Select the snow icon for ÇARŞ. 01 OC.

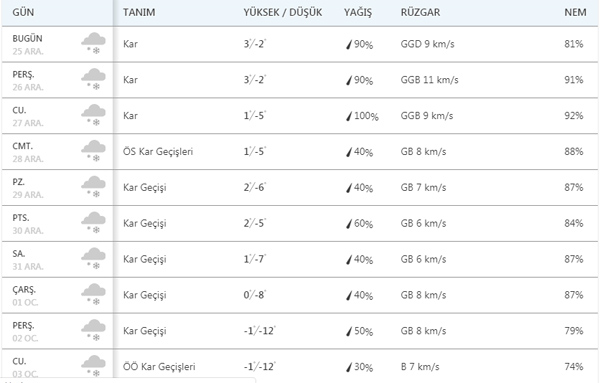(x=93, y=295)
